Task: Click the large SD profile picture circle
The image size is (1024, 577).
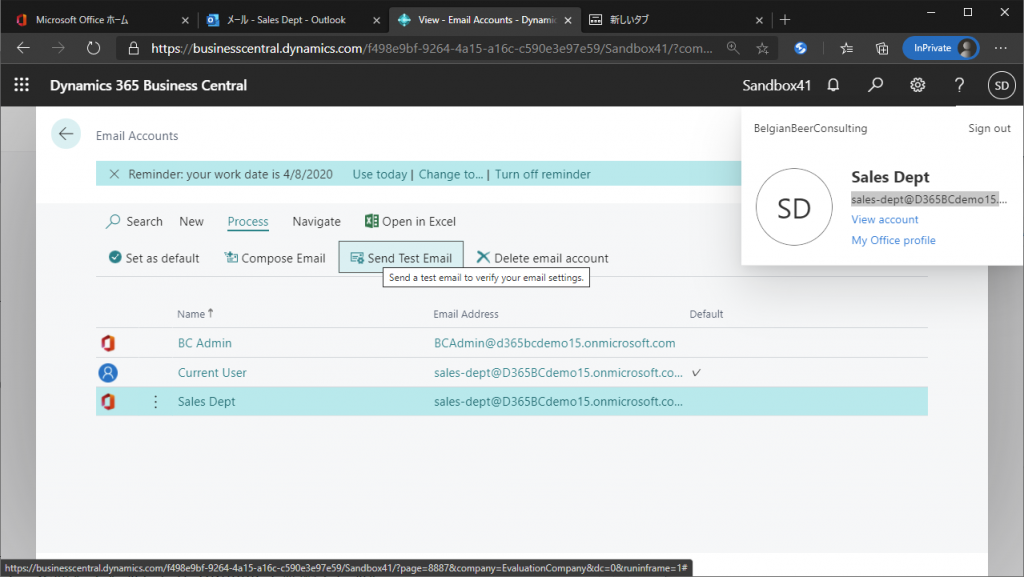Action: pyautogui.click(x=794, y=207)
